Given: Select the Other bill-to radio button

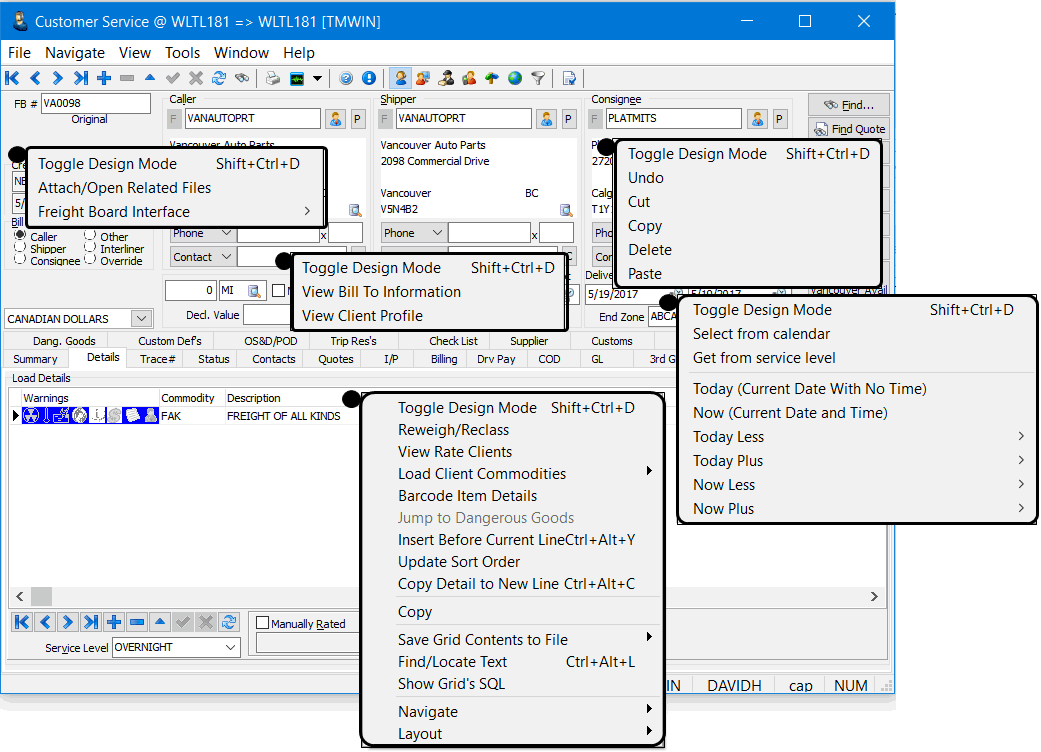Looking at the screenshot, I should click(x=90, y=236).
